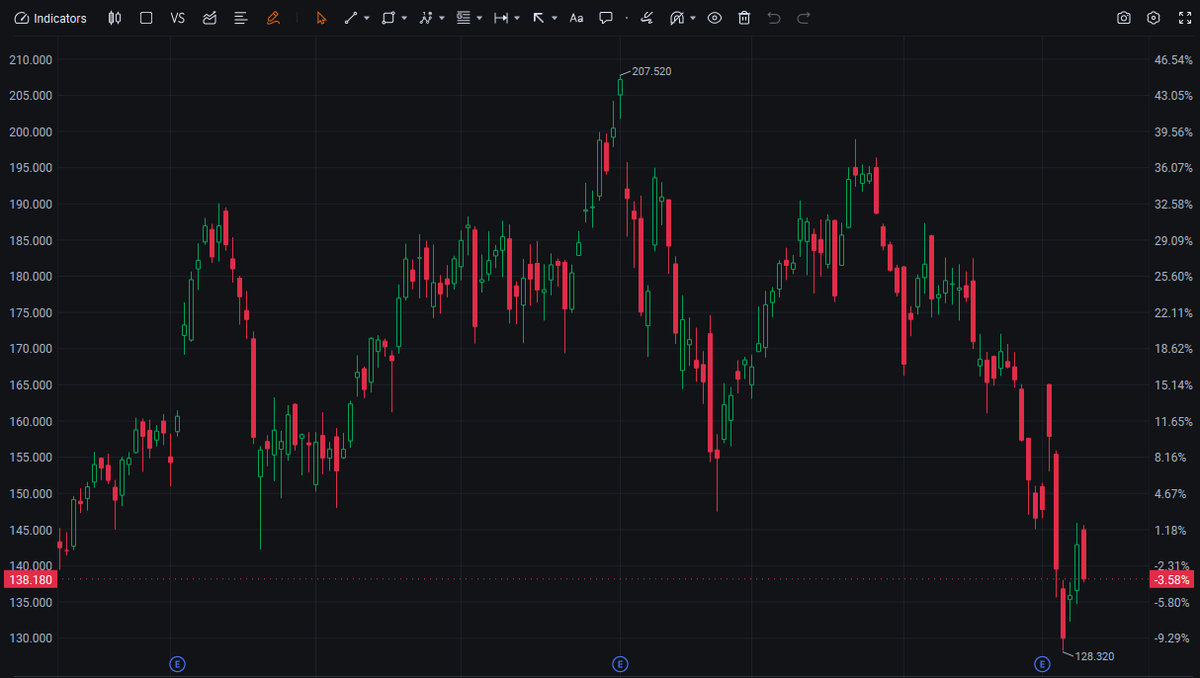Click the rightmost earnings E marker
Screen dimensions: 1200x678
pos(1042,664)
